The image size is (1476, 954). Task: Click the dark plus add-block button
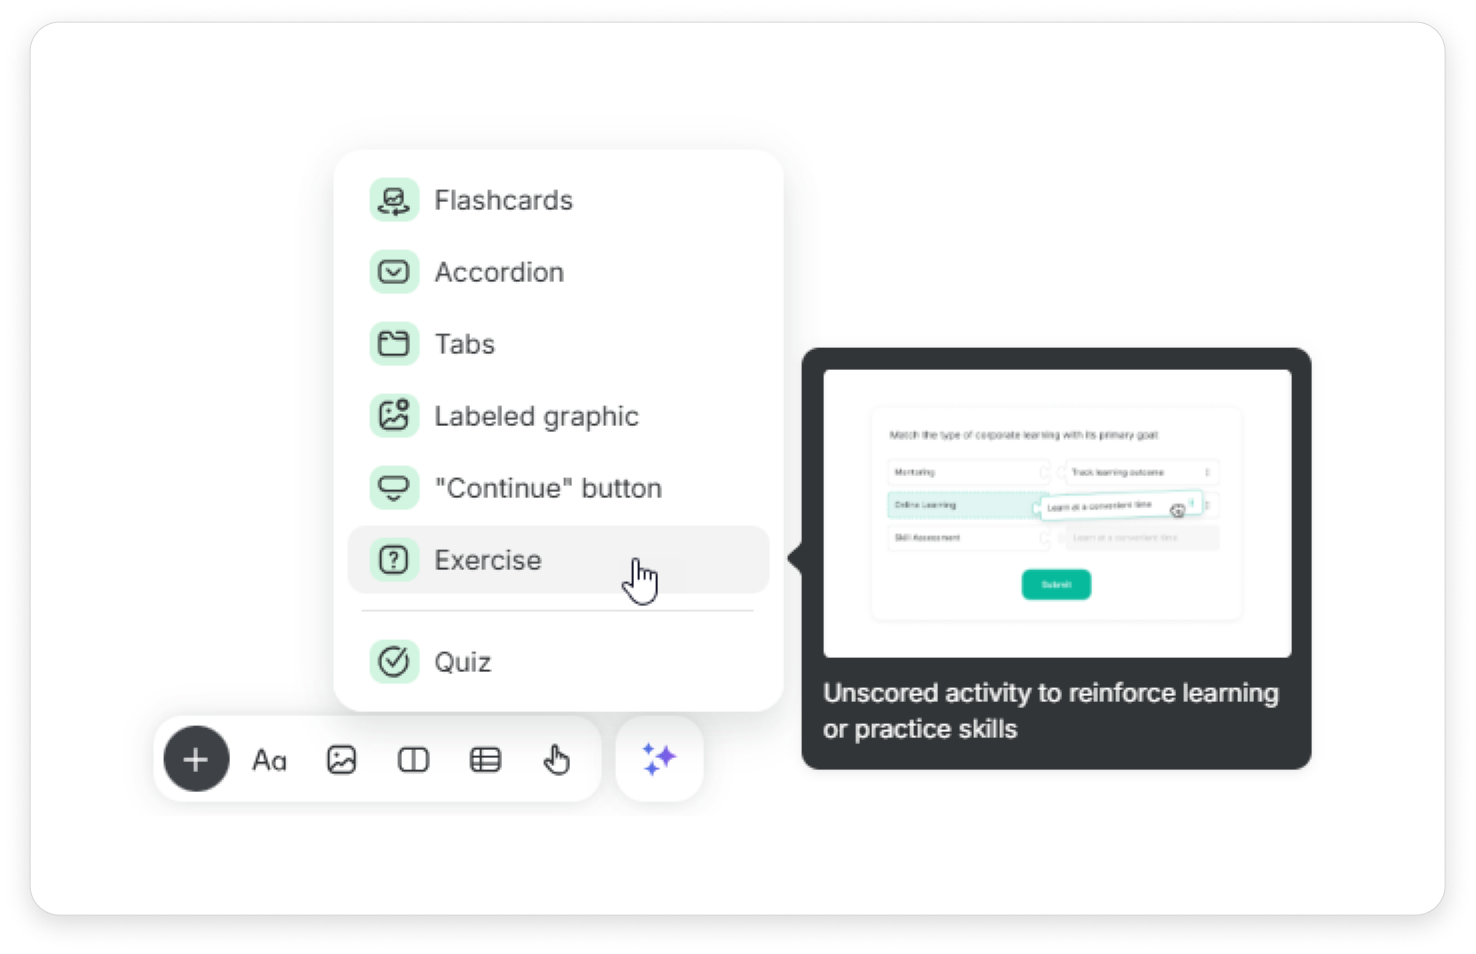196,759
